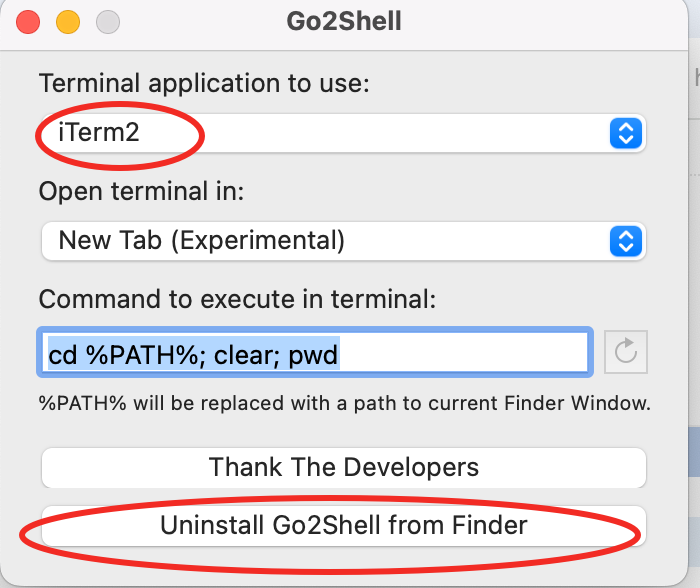This screenshot has height=588, width=700.
Task: Click blank space after pwd in command field
Action: pos(460,353)
